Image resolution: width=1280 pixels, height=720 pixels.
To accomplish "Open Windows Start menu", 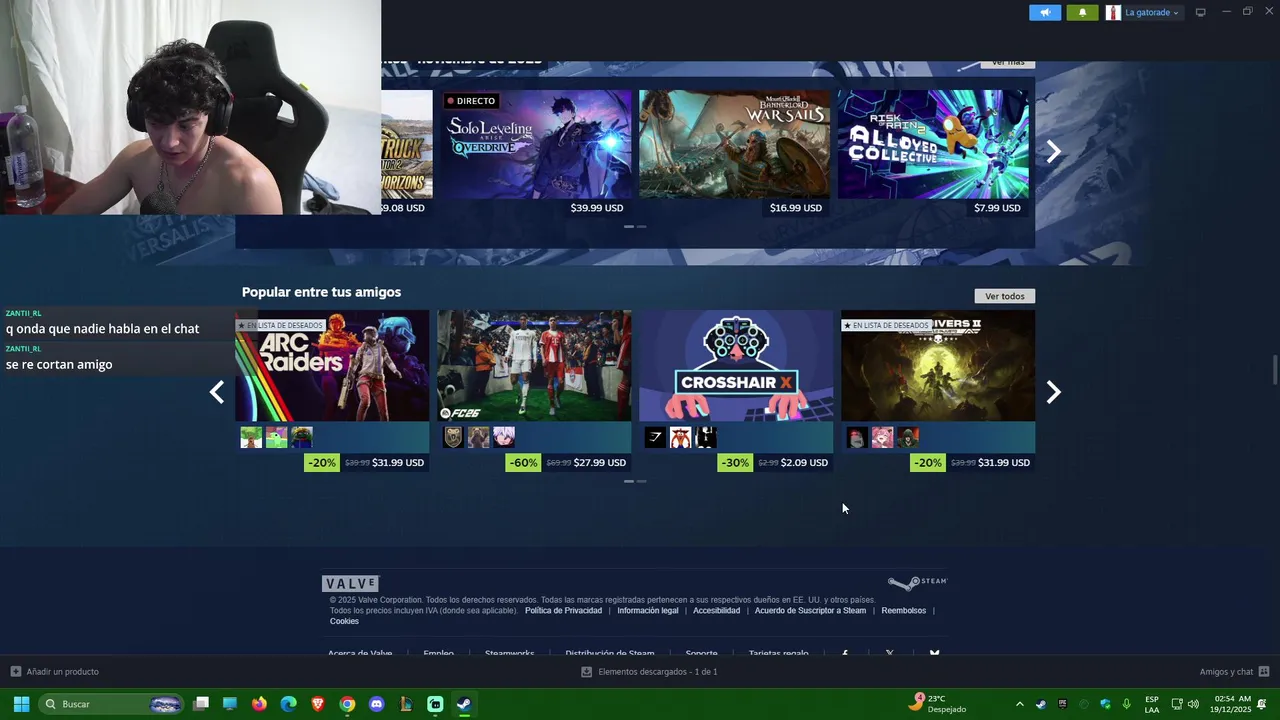I will point(21,704).
